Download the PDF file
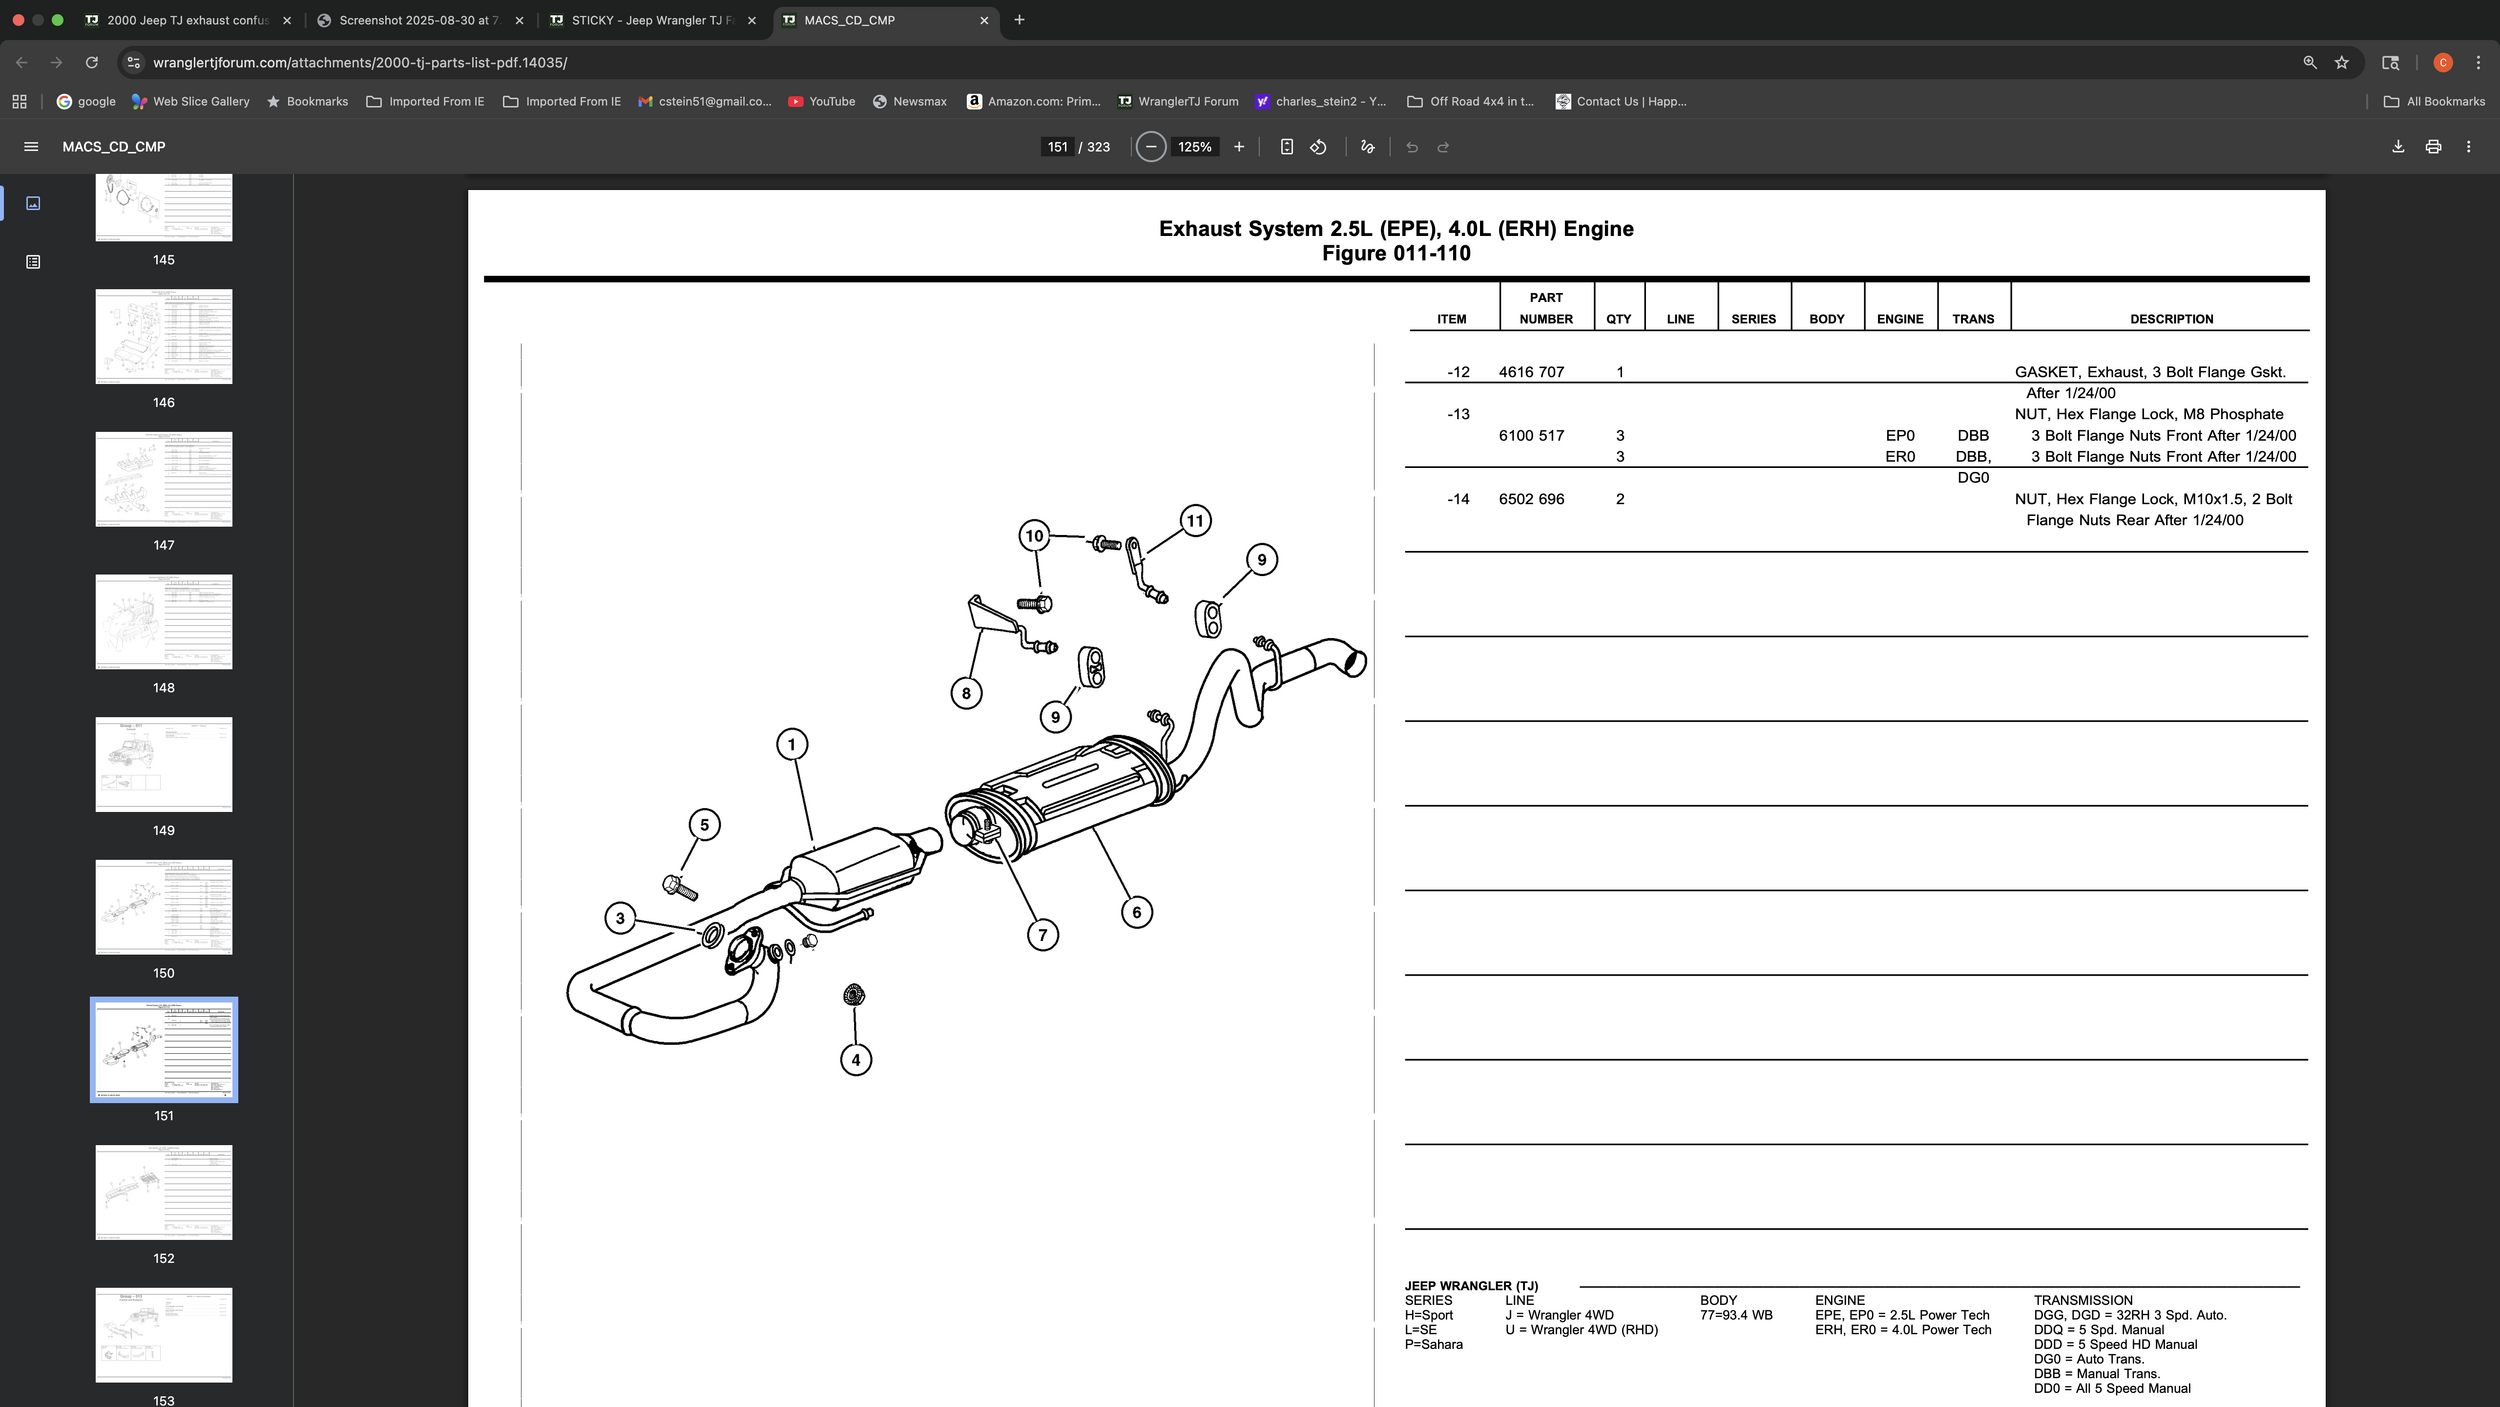 pyautogui.click(x=2397, y=147)
